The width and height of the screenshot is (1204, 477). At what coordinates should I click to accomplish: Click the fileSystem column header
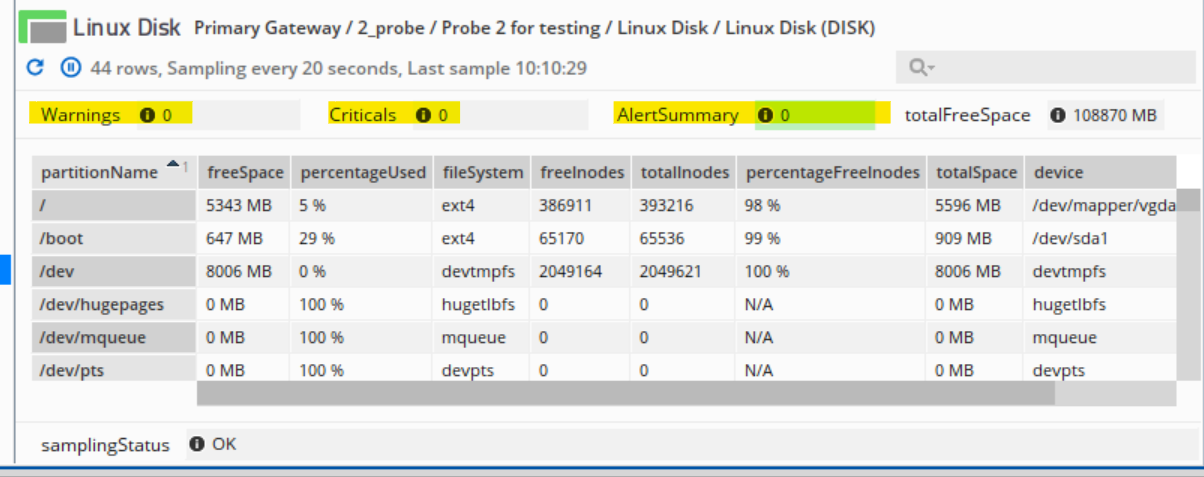click(482, 172)
